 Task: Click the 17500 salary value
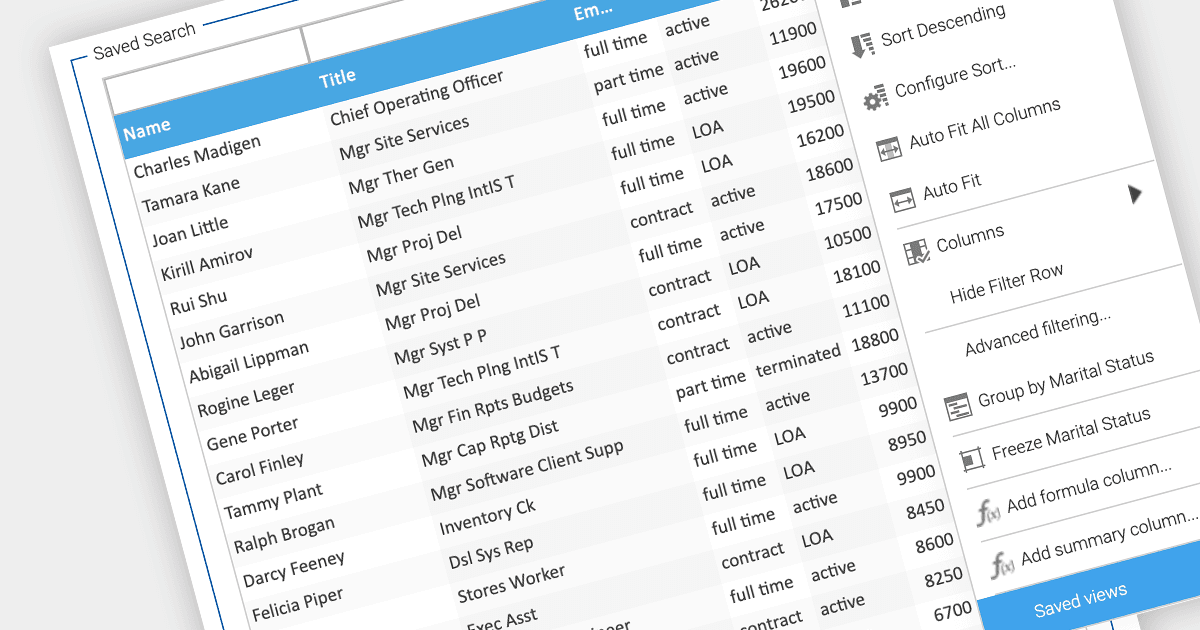(x=838, y=203)
